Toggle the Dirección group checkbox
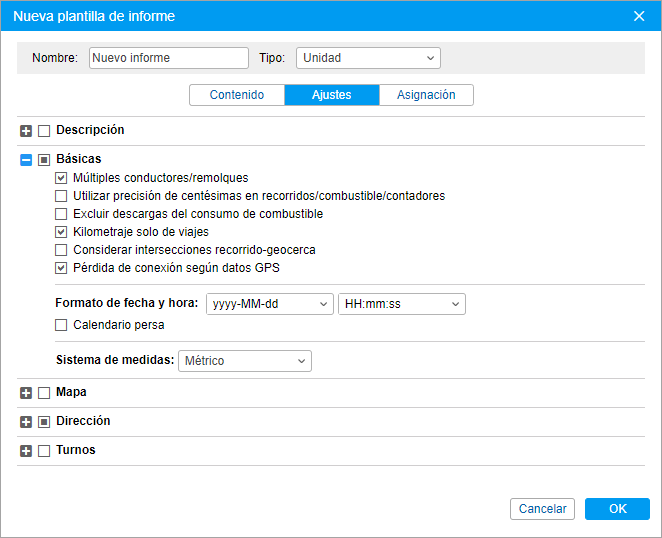 click(44, 422)
